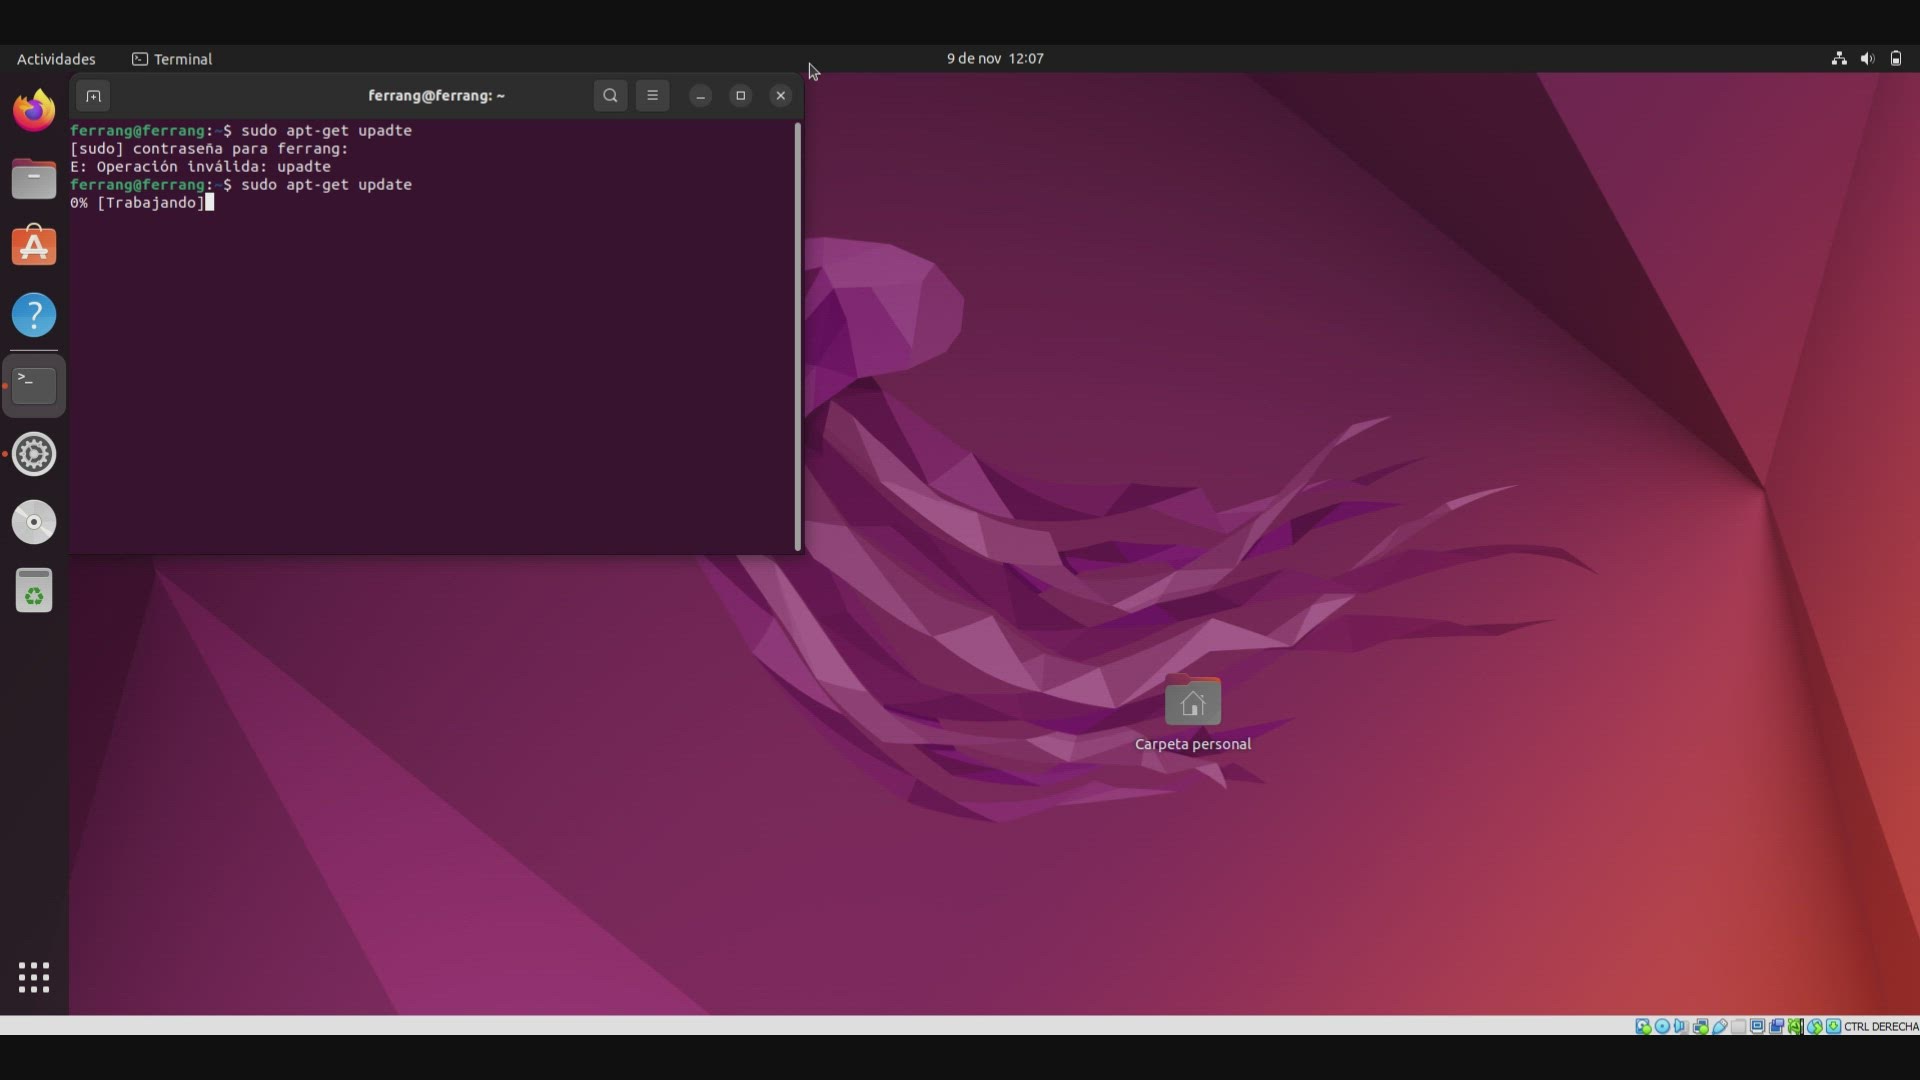The width and height of the screenshot is (1920, 1080).
Task: Open the Help question mark icon
Action: [34, 315]
